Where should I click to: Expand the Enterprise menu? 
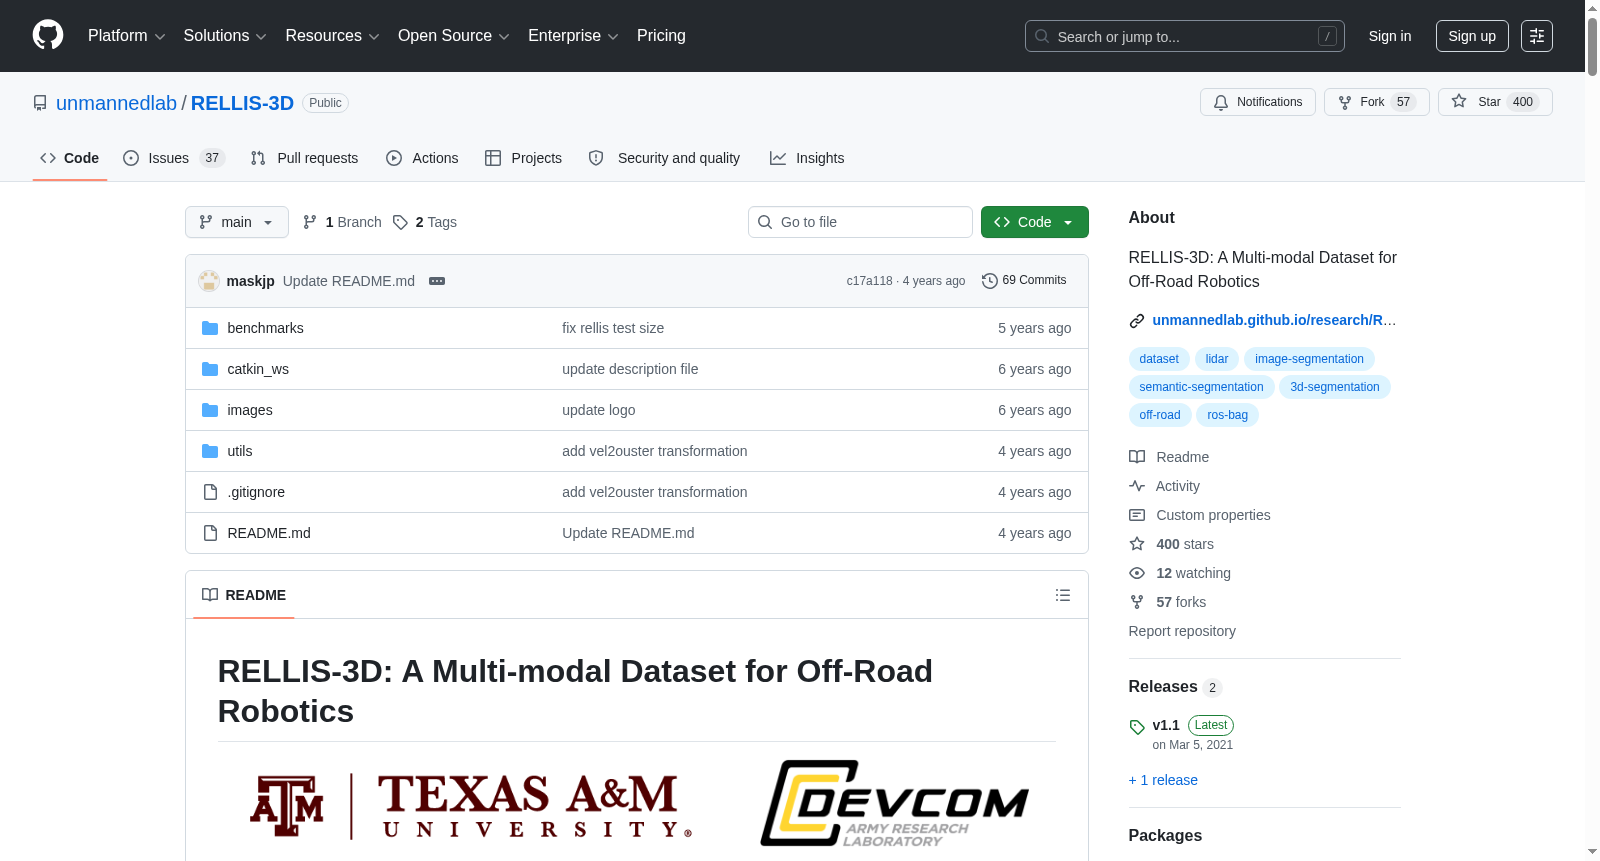pos(573,36)
